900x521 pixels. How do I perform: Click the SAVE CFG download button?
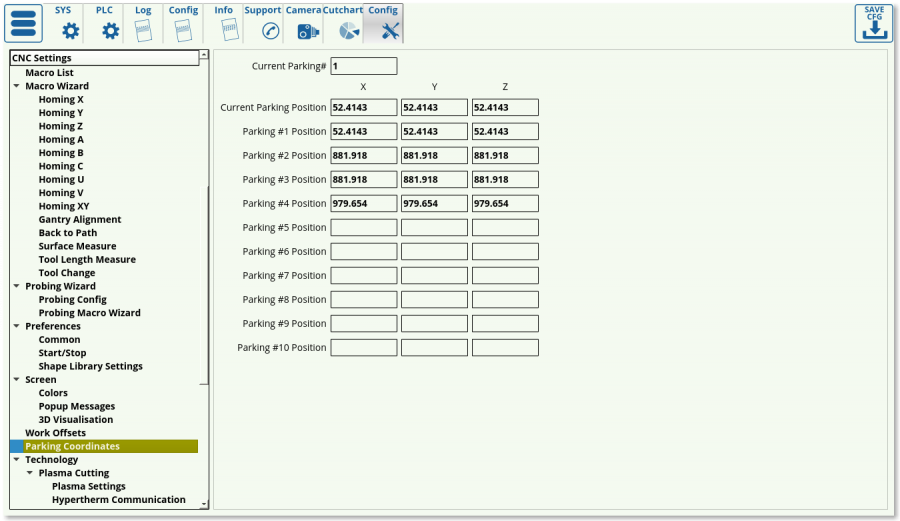tap(874, 24)
